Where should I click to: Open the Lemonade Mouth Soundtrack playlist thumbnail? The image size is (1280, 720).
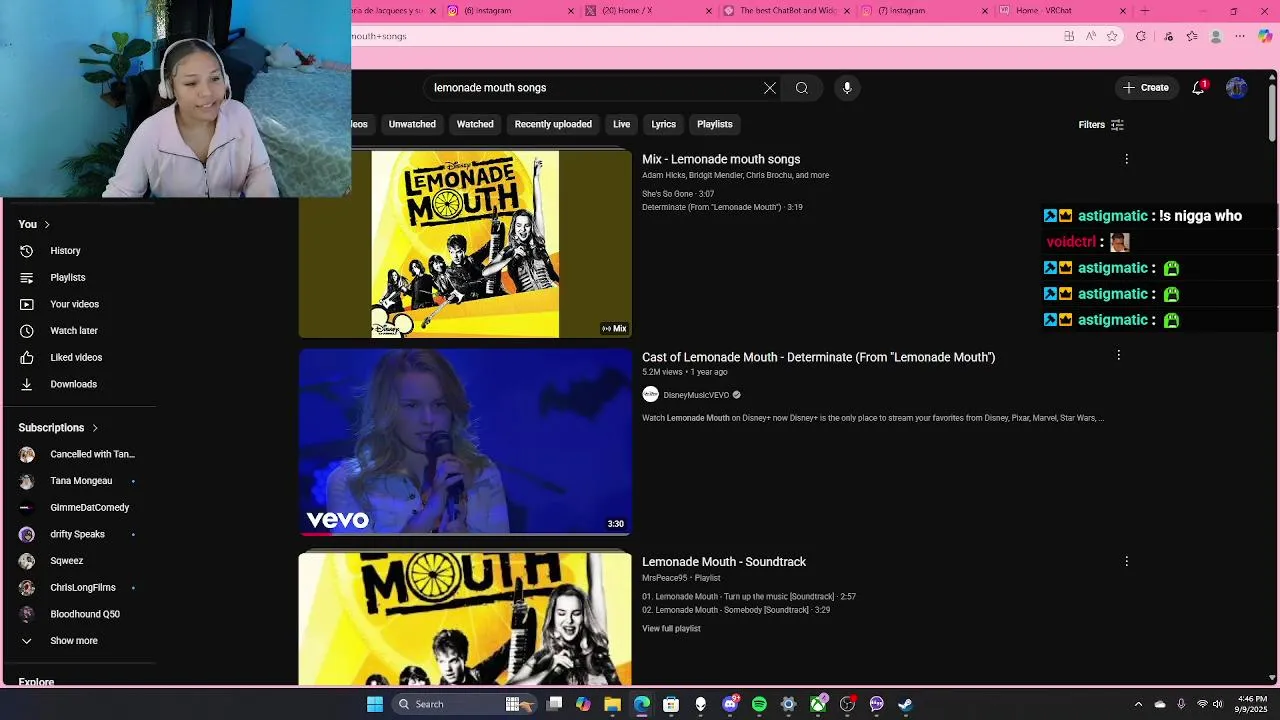tap(465, 618)
